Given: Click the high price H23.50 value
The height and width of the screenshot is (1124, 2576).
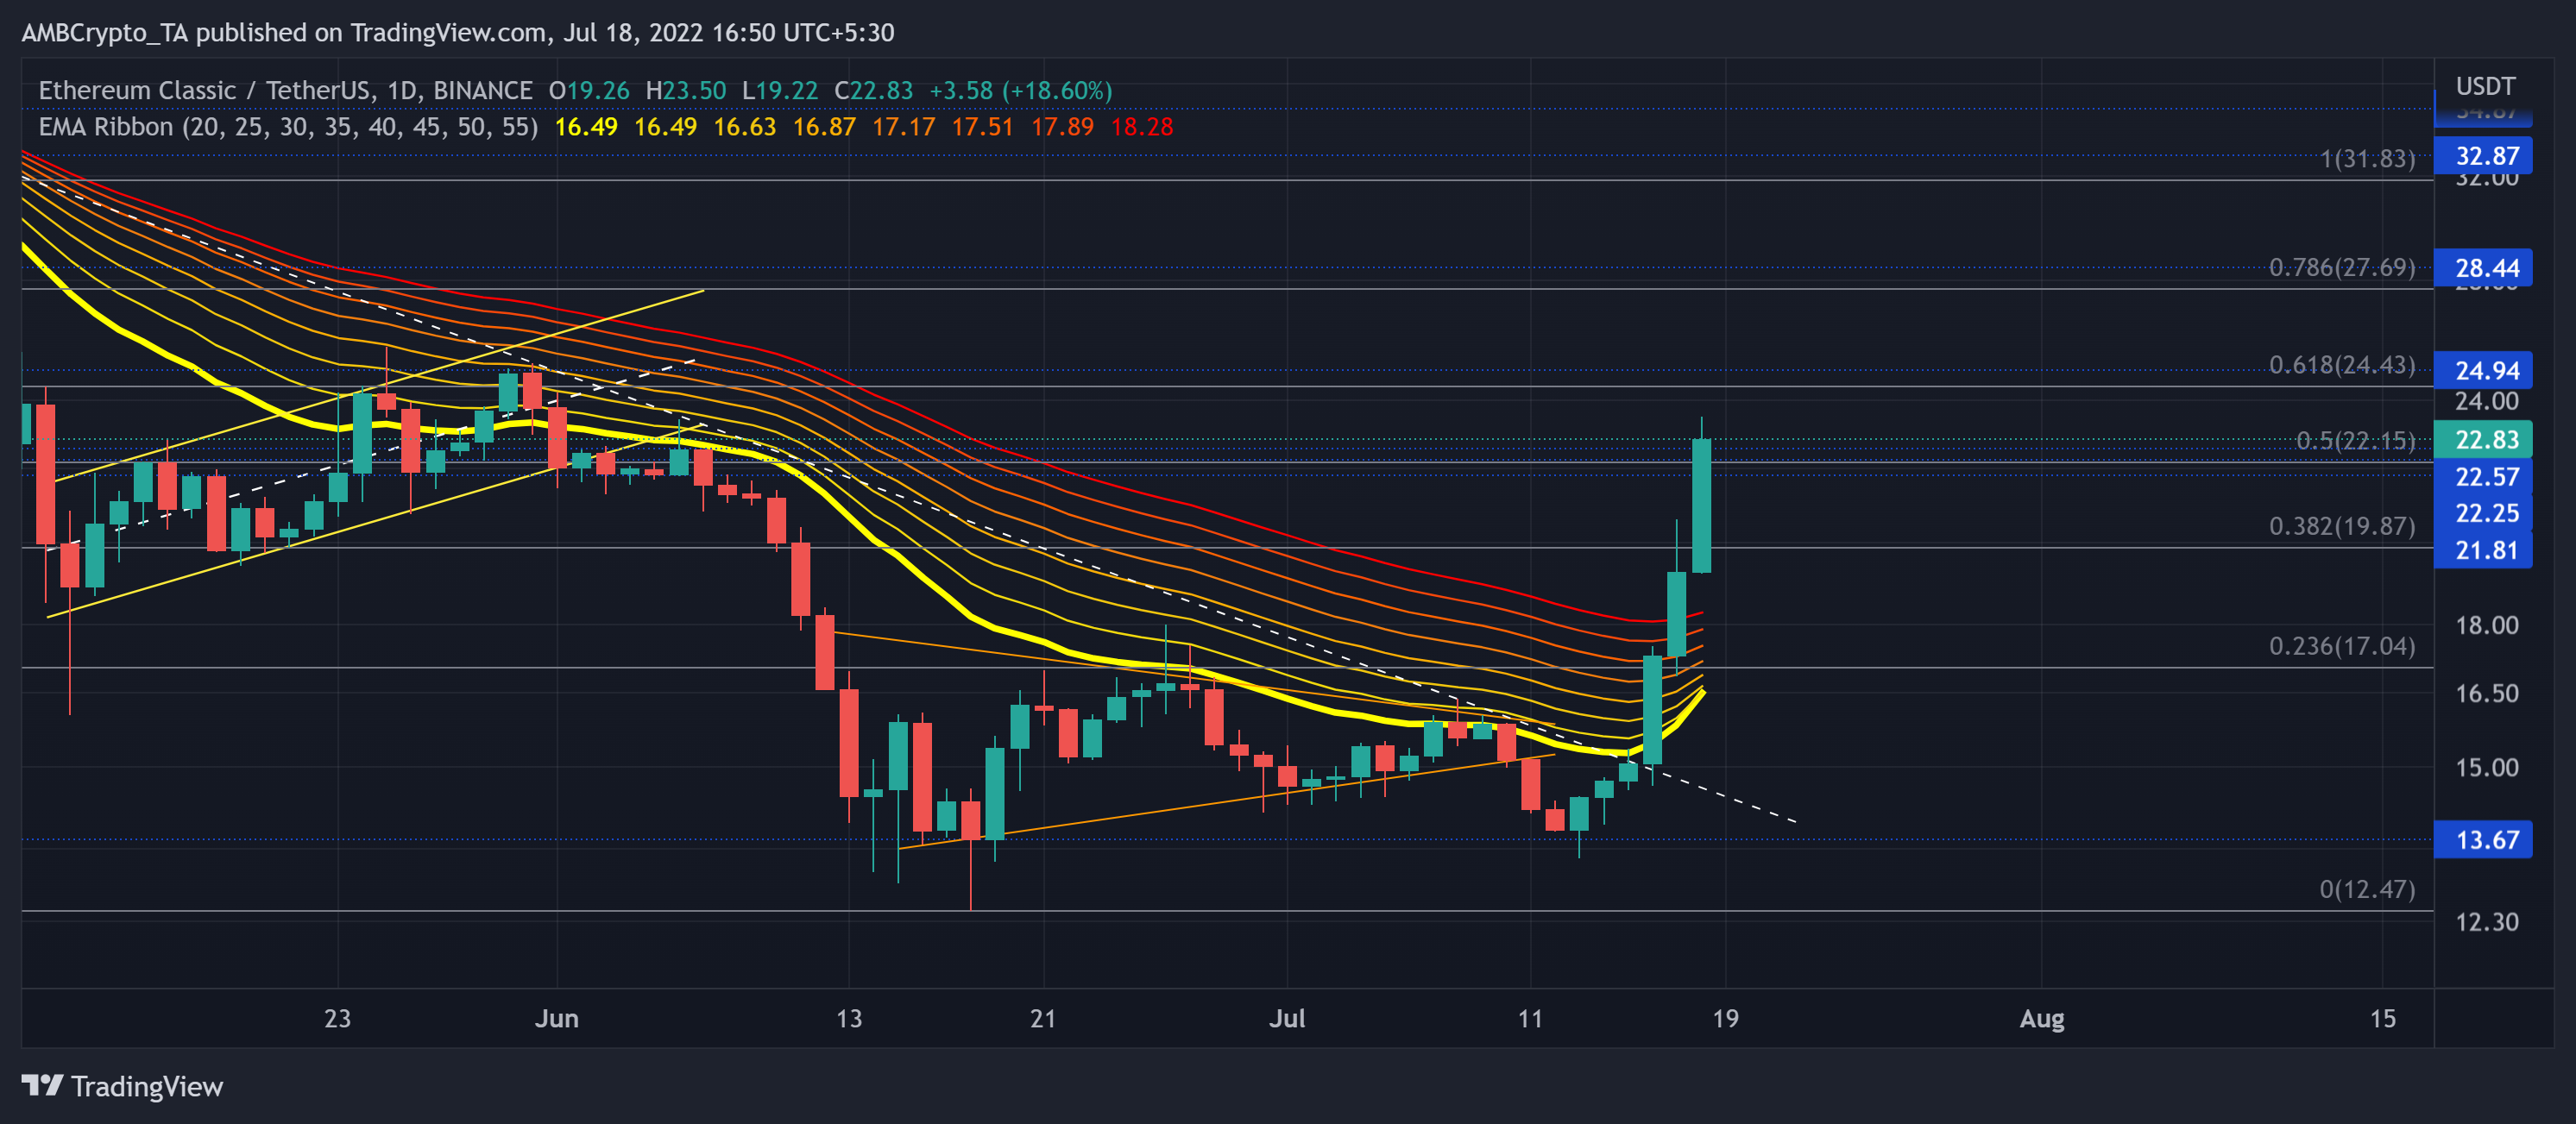Looking at the screenshot, I should [686, 90].
